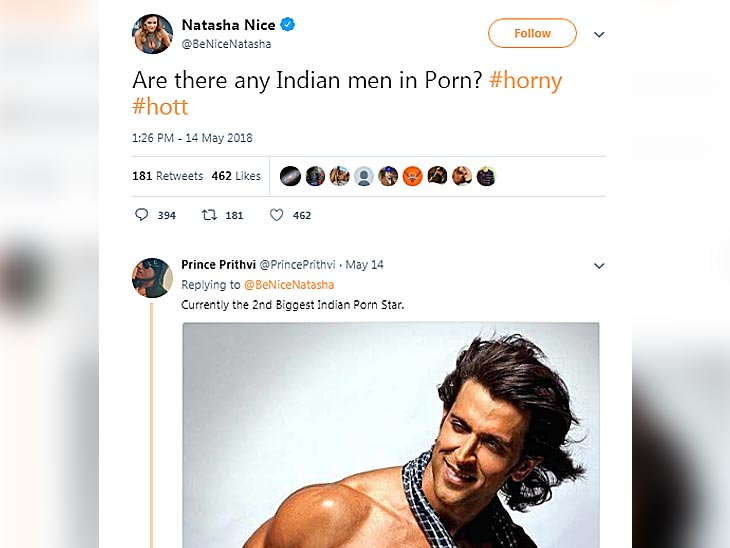View the 462 Likes list
The image size is (730, 548).
pos(236,176)
